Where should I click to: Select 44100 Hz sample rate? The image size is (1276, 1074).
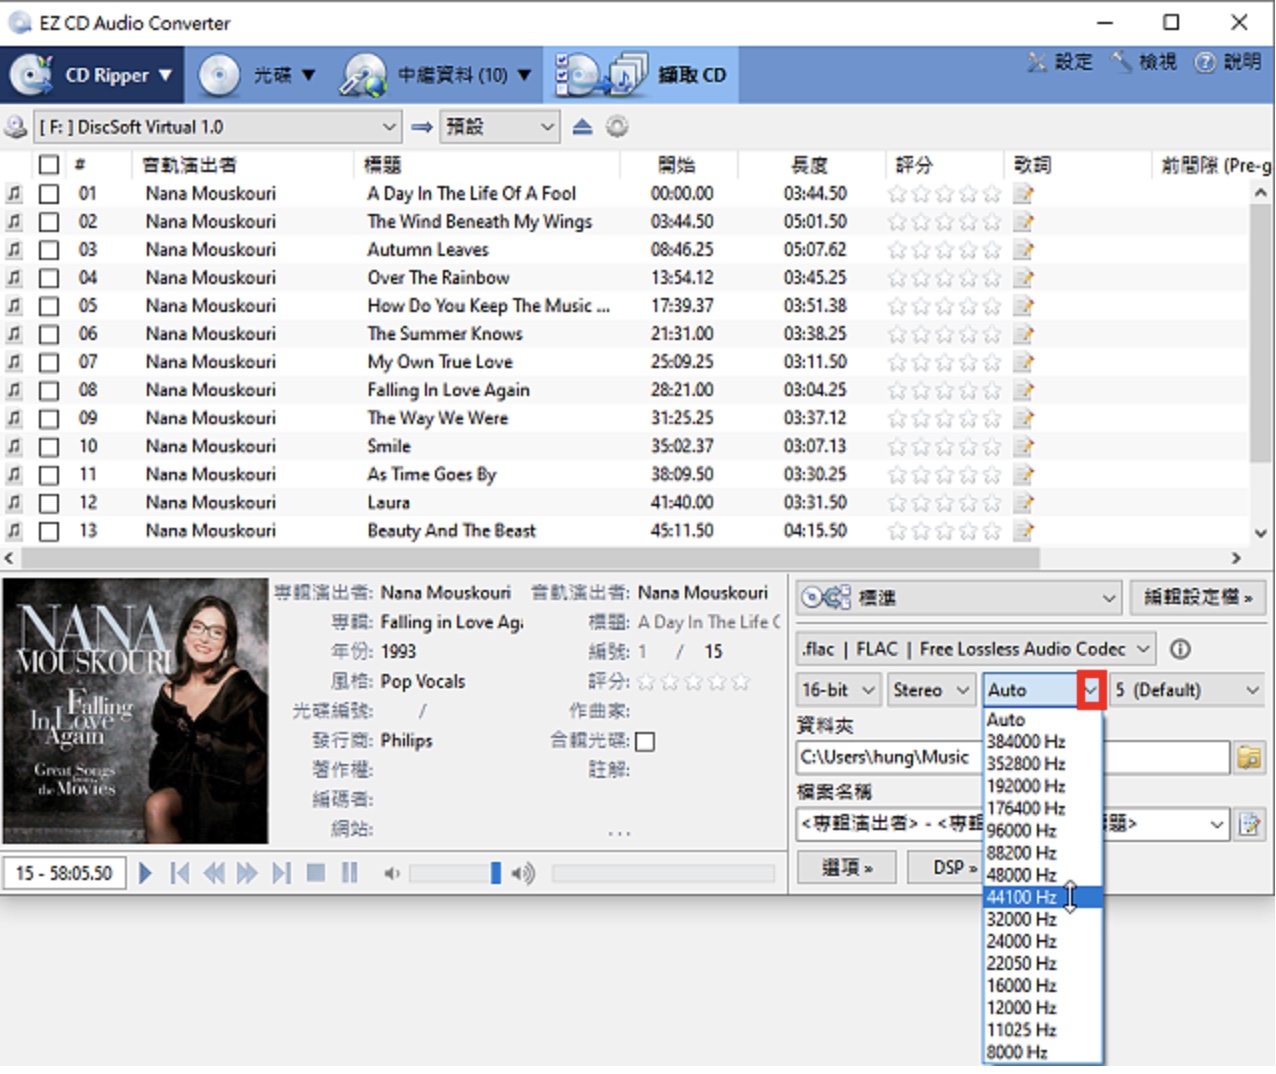pyautogui.click(x=1044, y=897)
